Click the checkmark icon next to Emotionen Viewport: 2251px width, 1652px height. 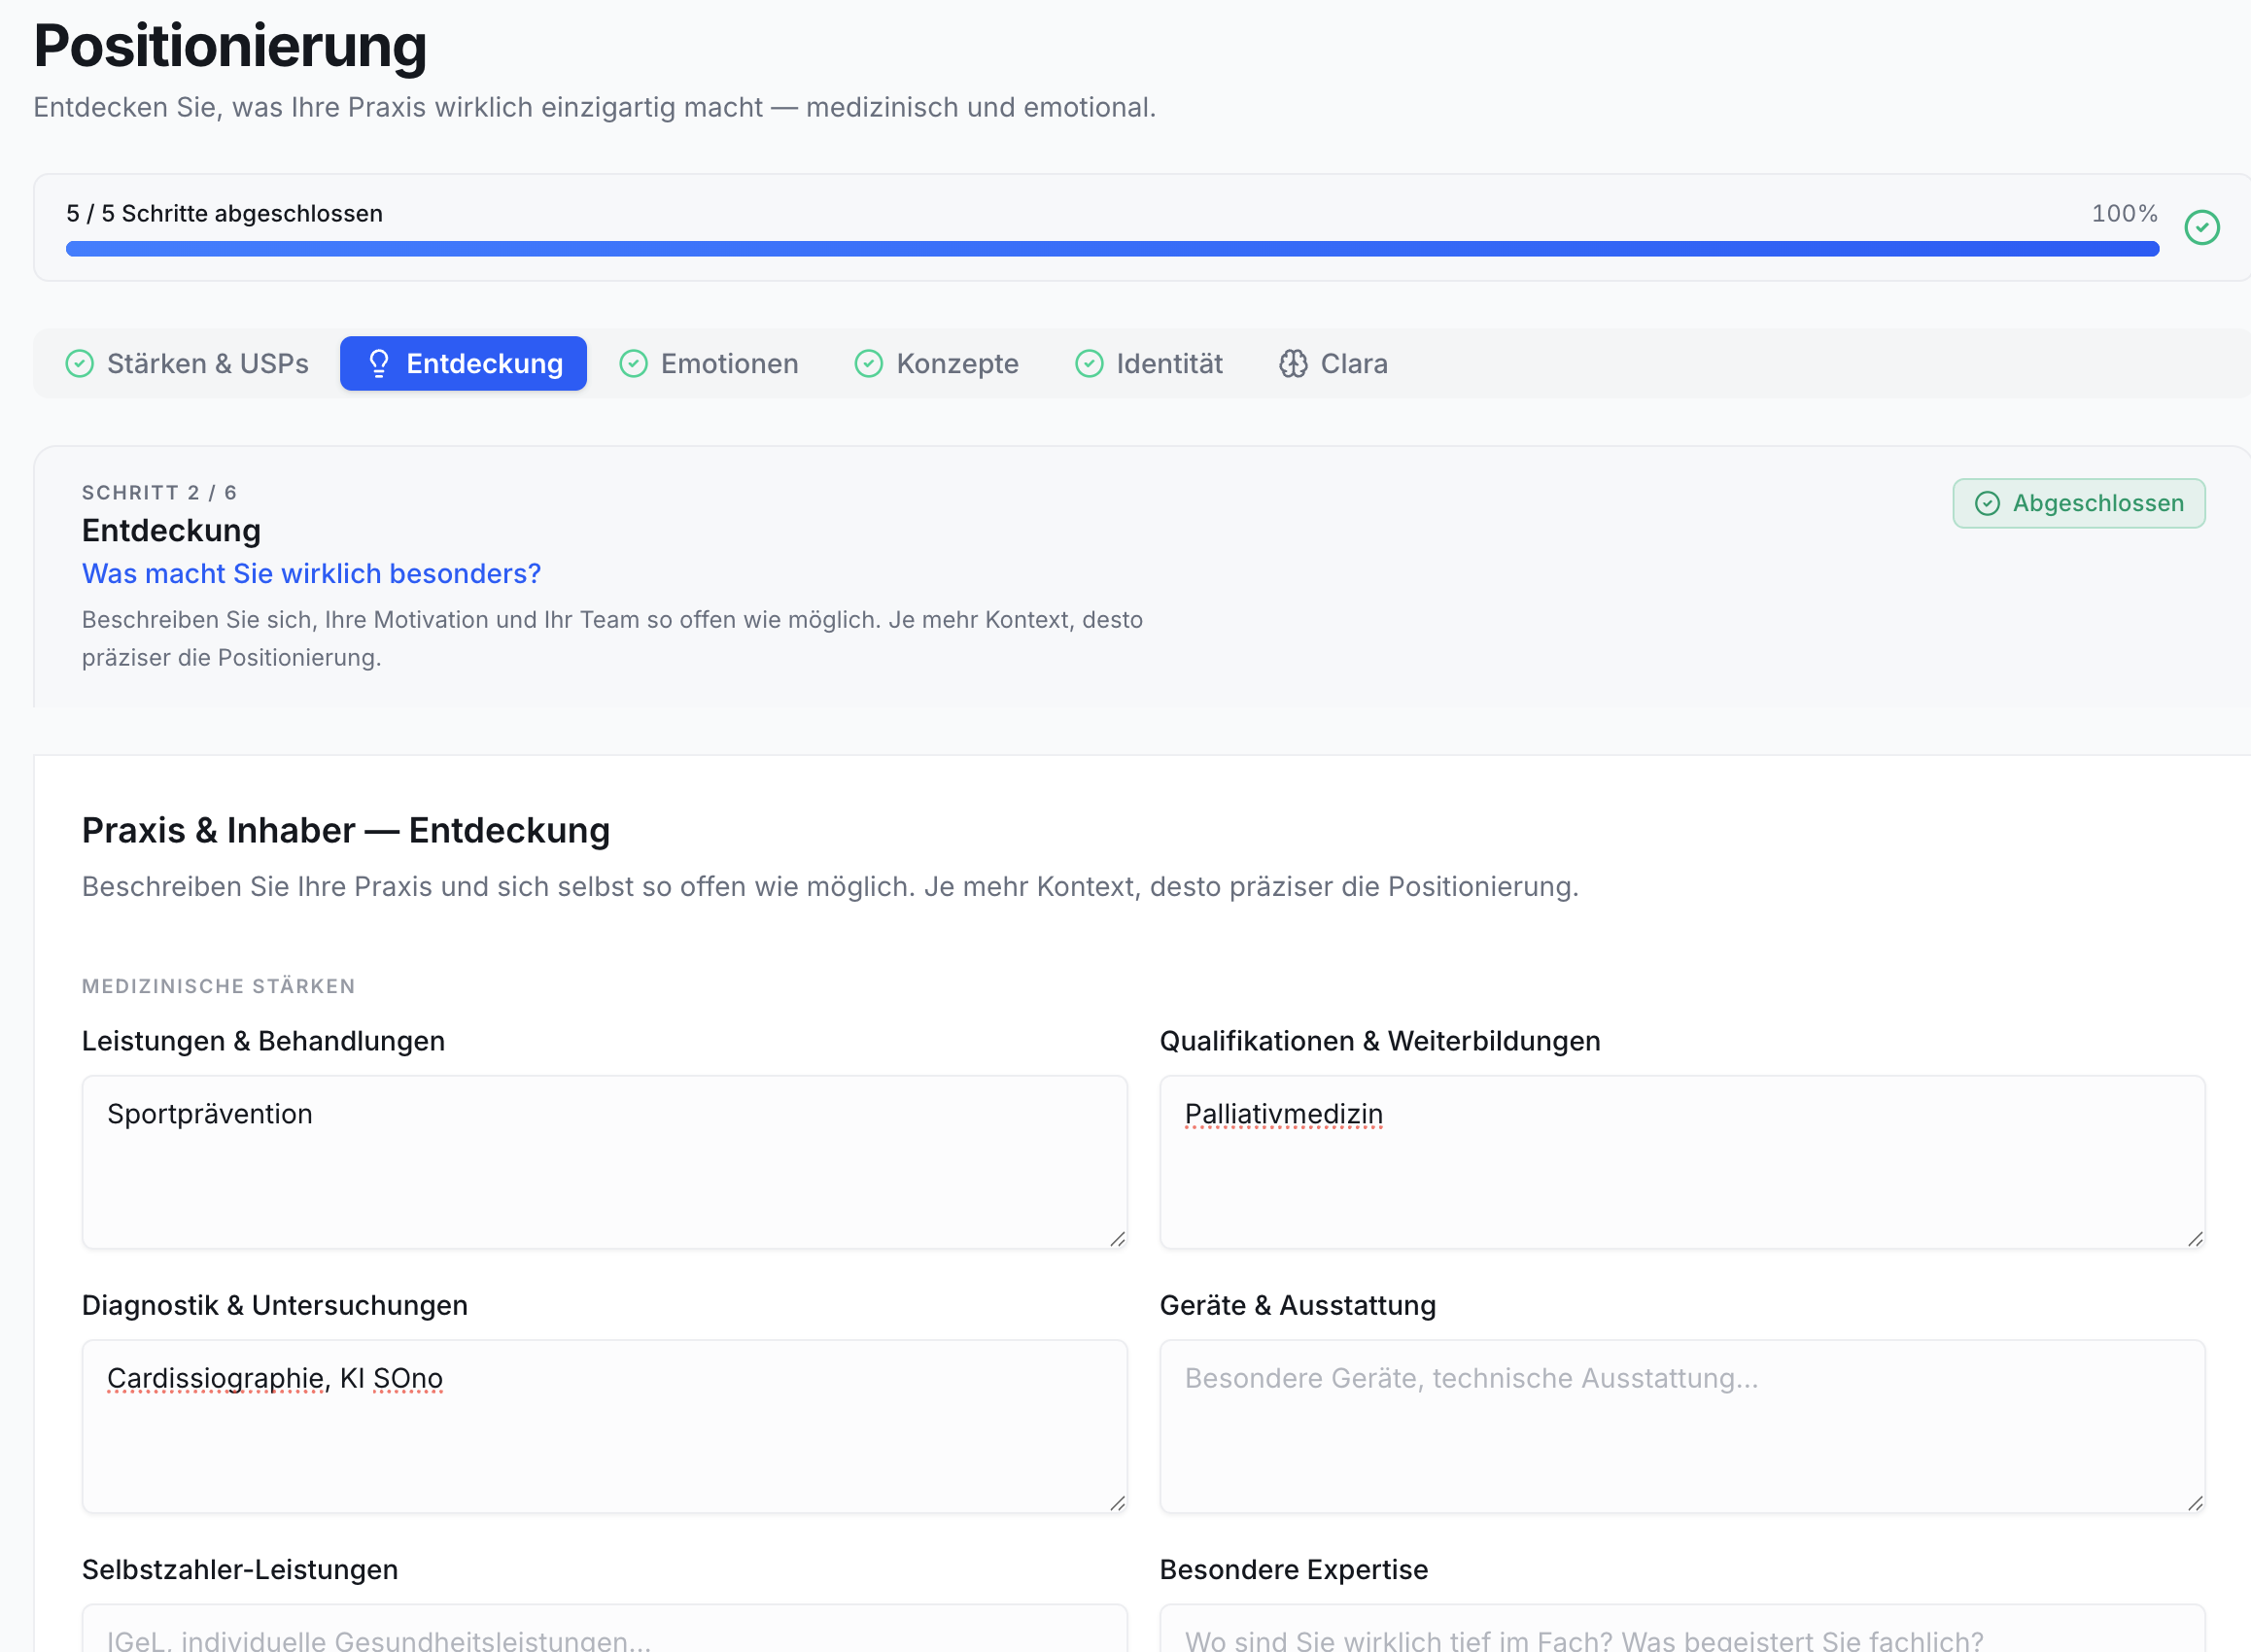(633, 364)
